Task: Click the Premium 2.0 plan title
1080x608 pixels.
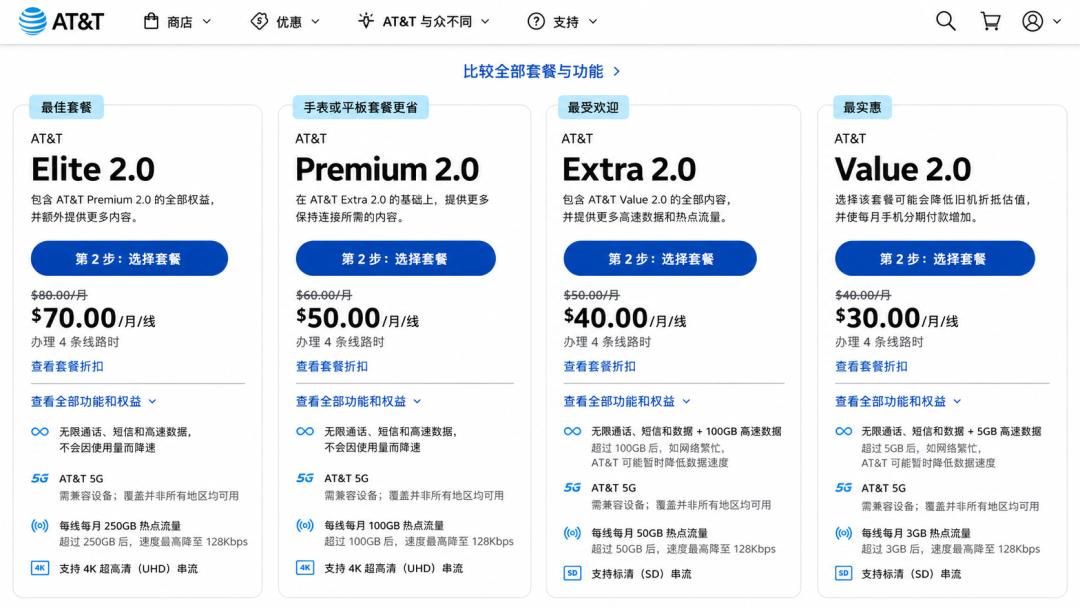Action: pyautogui.click(x=387, y=169)
